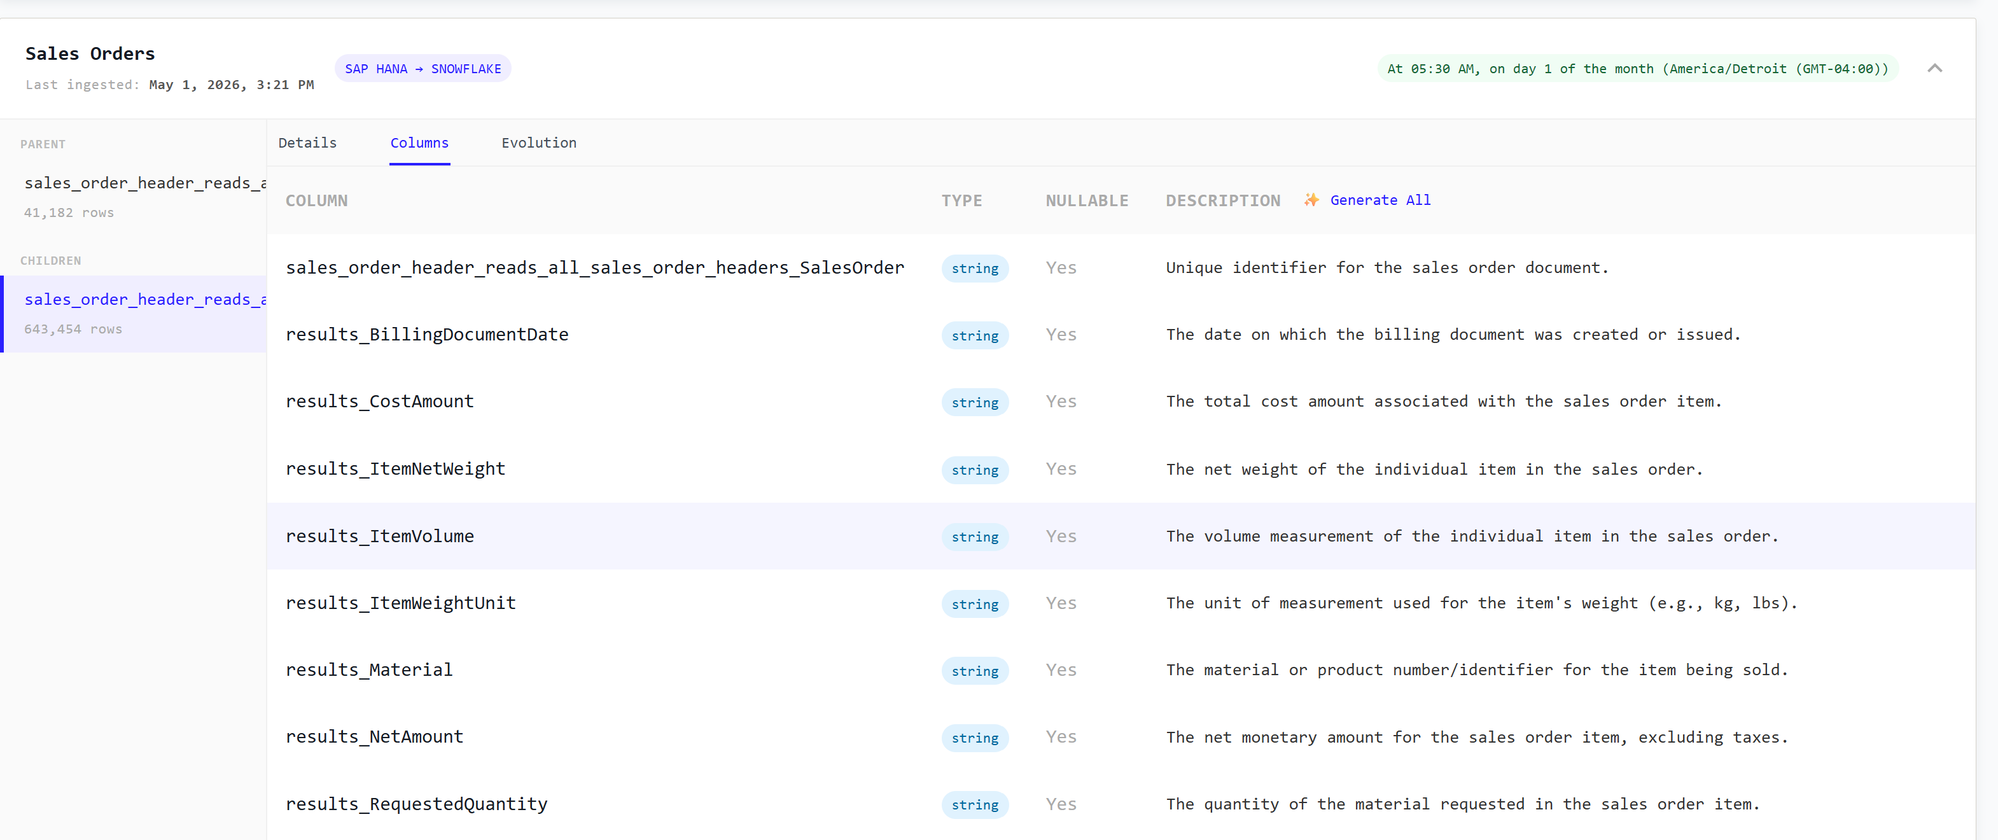The image size is (1998, 840).
Task: Select results_ItemWeightUnit column
Action: (401, 603)
